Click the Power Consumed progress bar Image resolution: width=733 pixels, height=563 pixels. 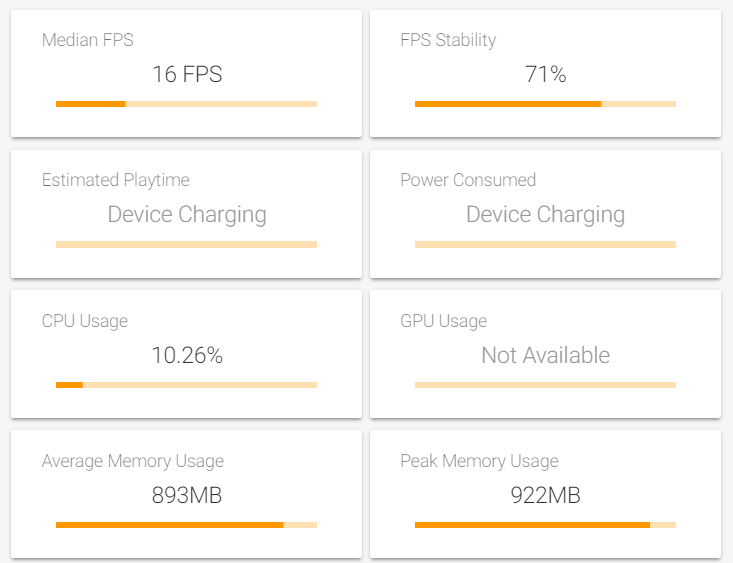(x=545, y=245)
